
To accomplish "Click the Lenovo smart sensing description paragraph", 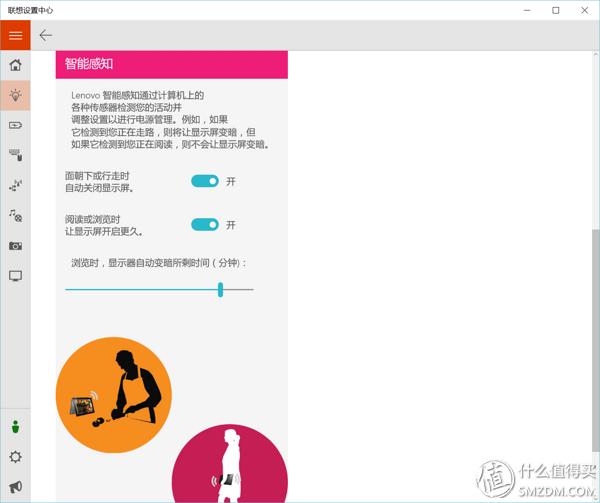I will click(171, 120).
